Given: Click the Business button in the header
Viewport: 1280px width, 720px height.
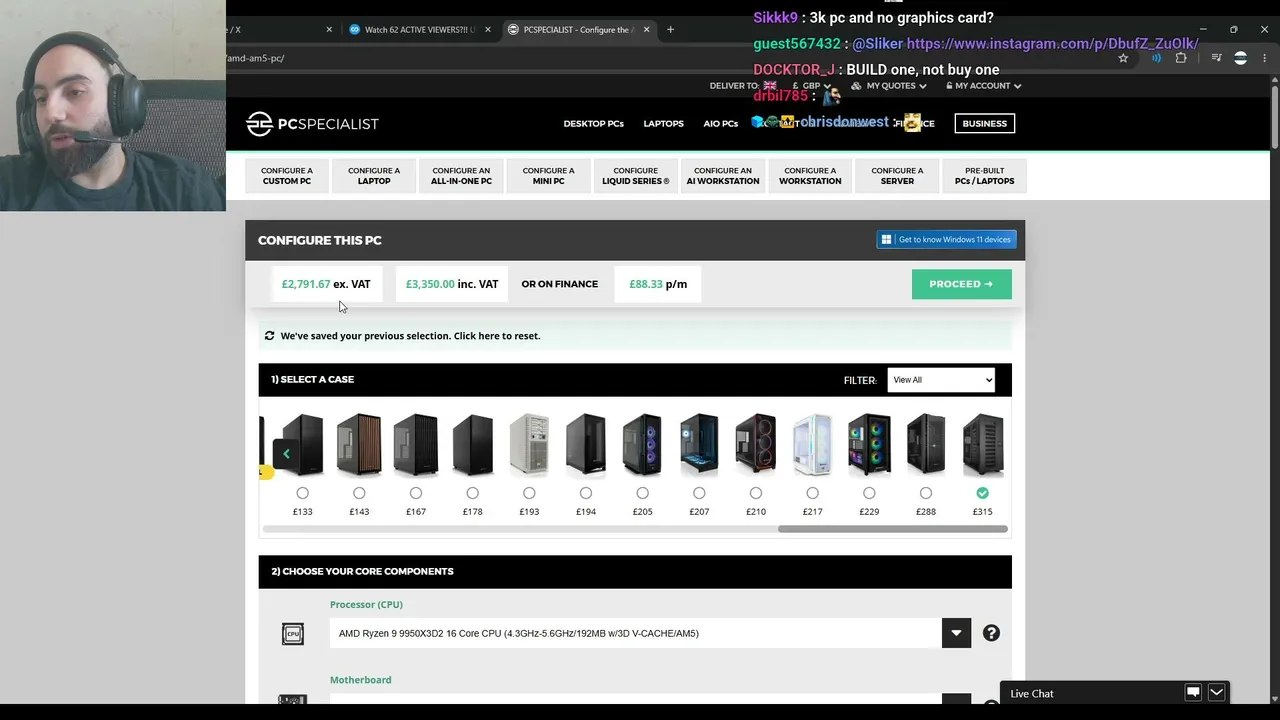Looking at the screenshot, I should point(984,124).
